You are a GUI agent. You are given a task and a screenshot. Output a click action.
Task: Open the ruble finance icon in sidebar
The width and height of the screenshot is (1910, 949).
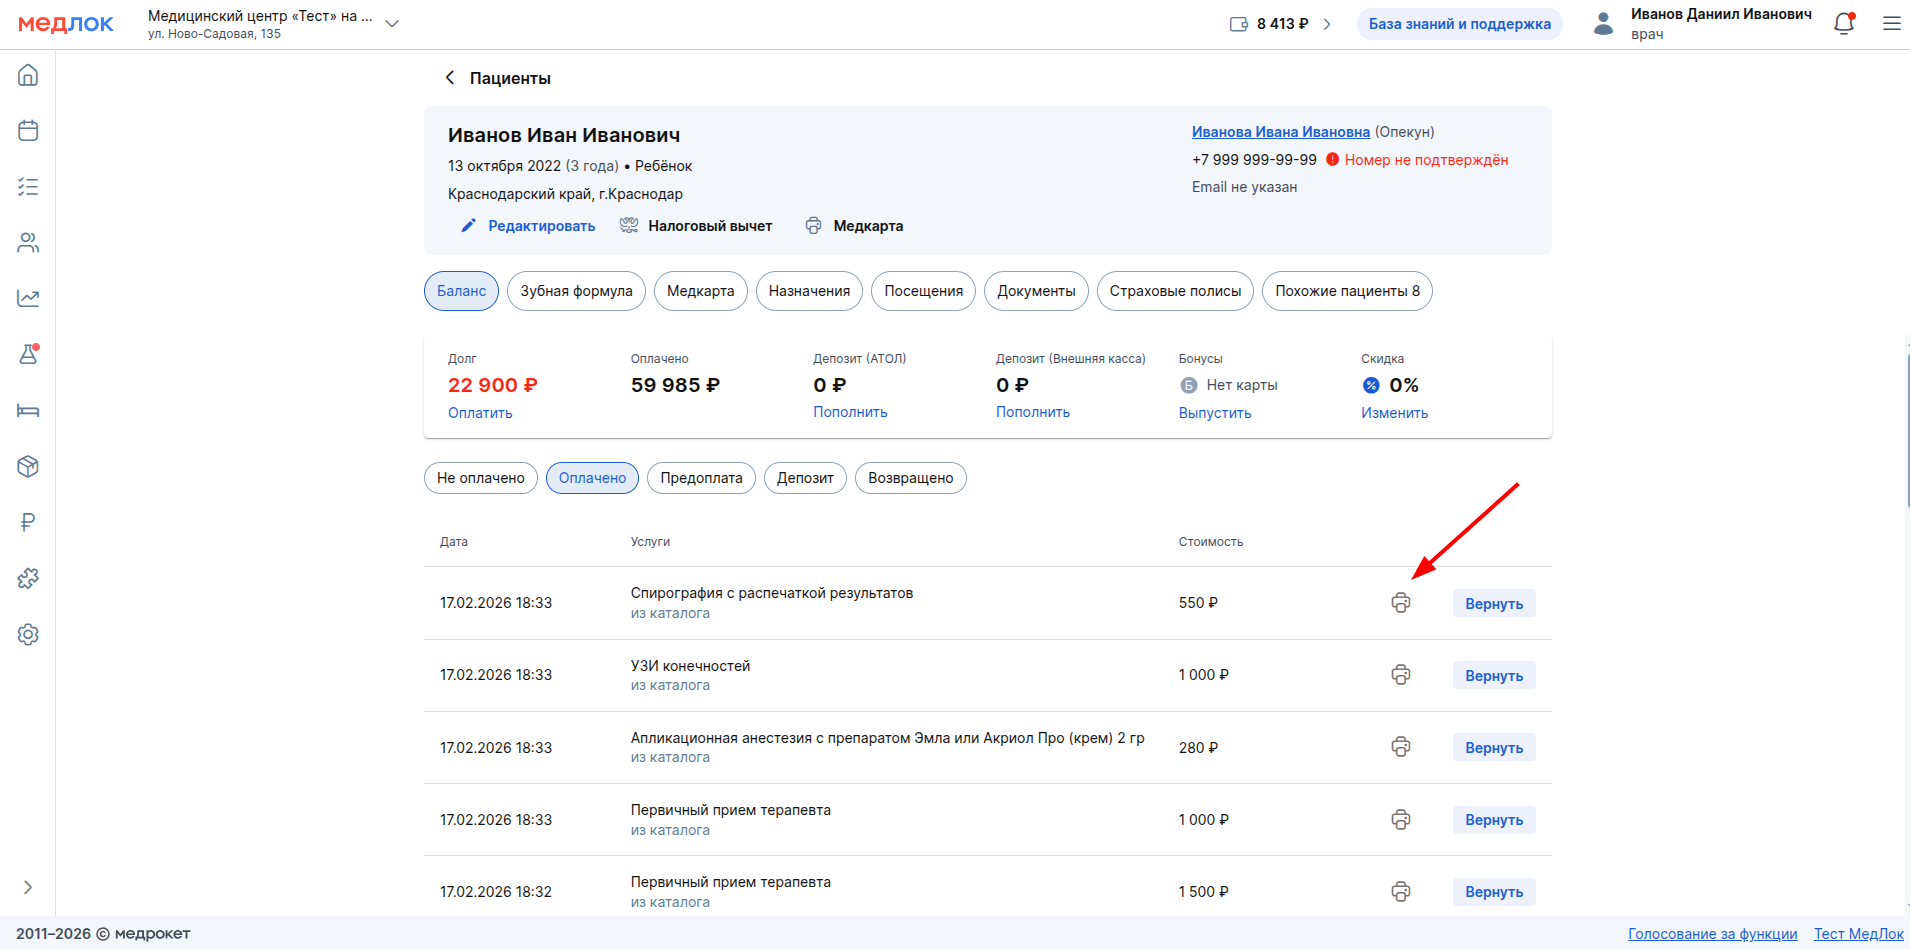tap(28, 522)
